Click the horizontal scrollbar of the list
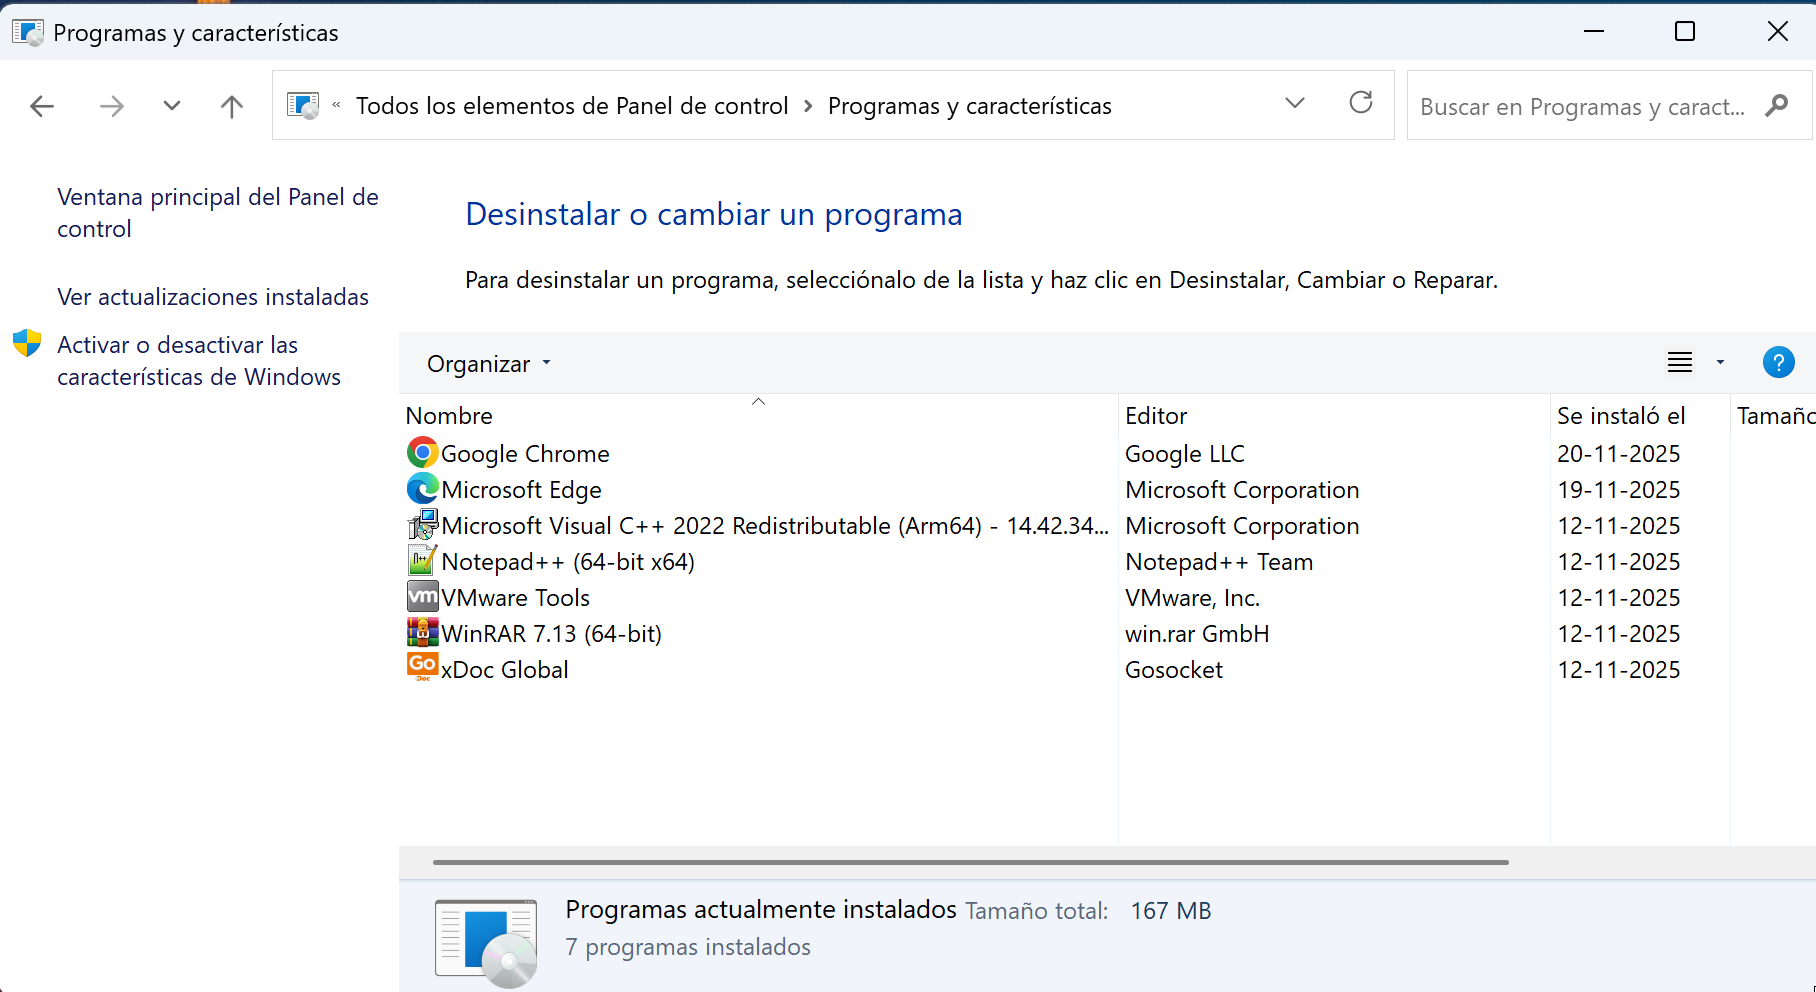Viewport: 1816px width, 992px height. click(x=970, y=862)
